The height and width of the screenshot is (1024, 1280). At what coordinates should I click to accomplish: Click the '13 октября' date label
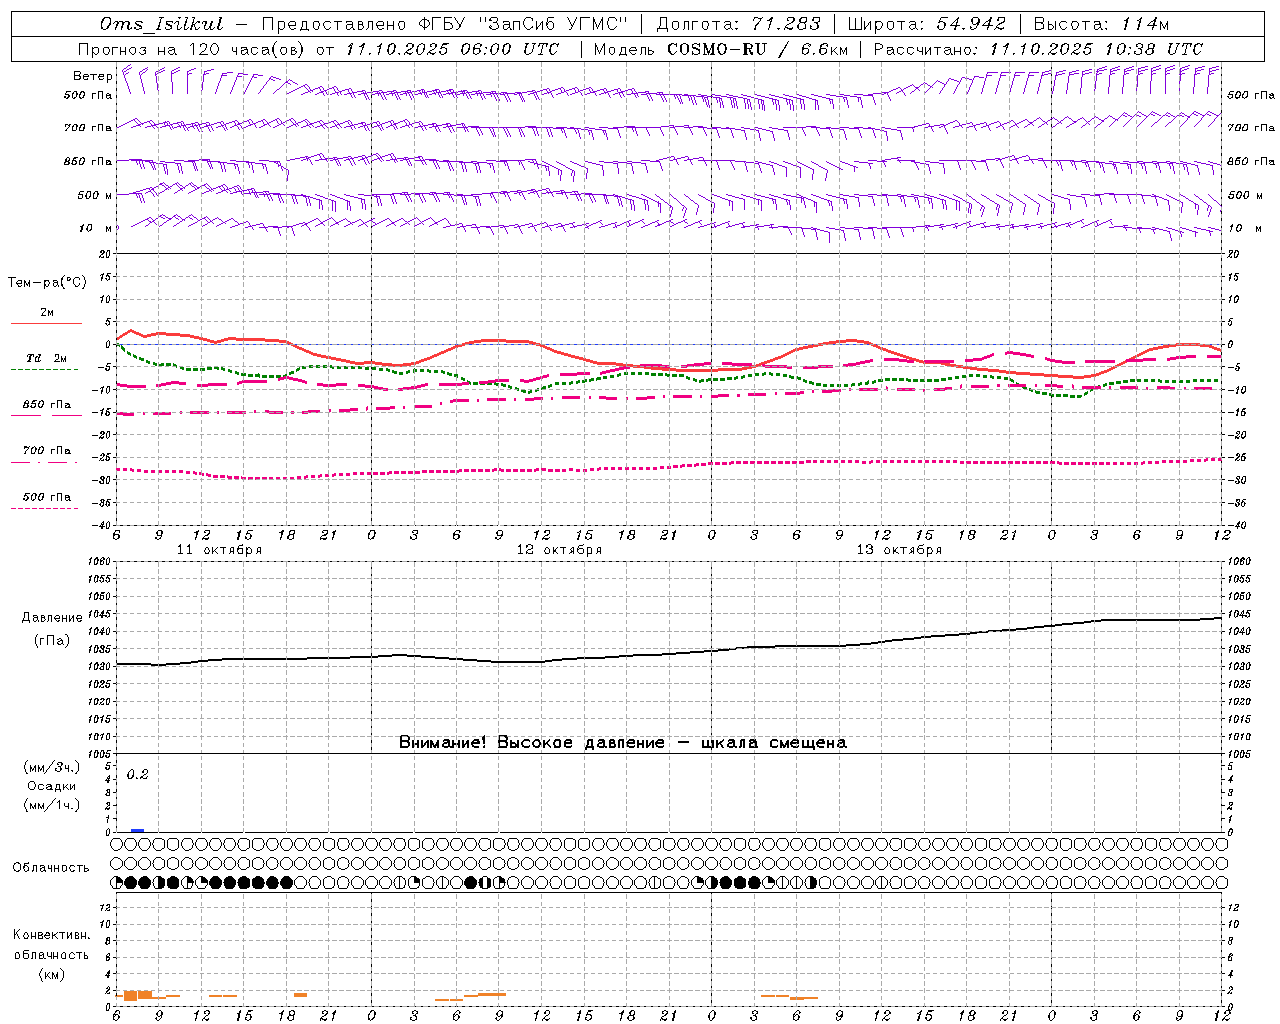pos(899,550)
